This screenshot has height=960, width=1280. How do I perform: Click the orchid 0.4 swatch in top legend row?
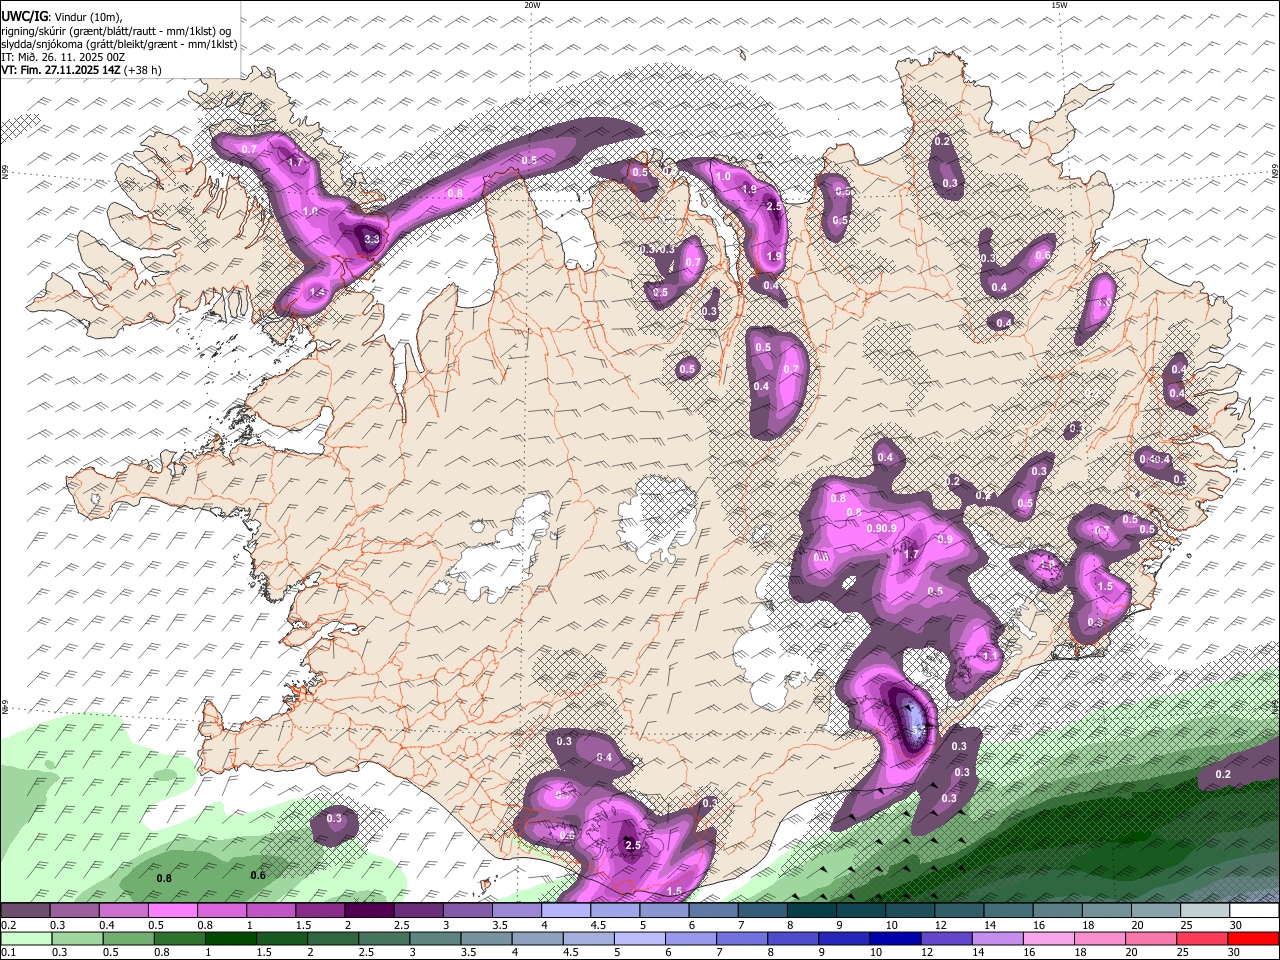[123, 911]
